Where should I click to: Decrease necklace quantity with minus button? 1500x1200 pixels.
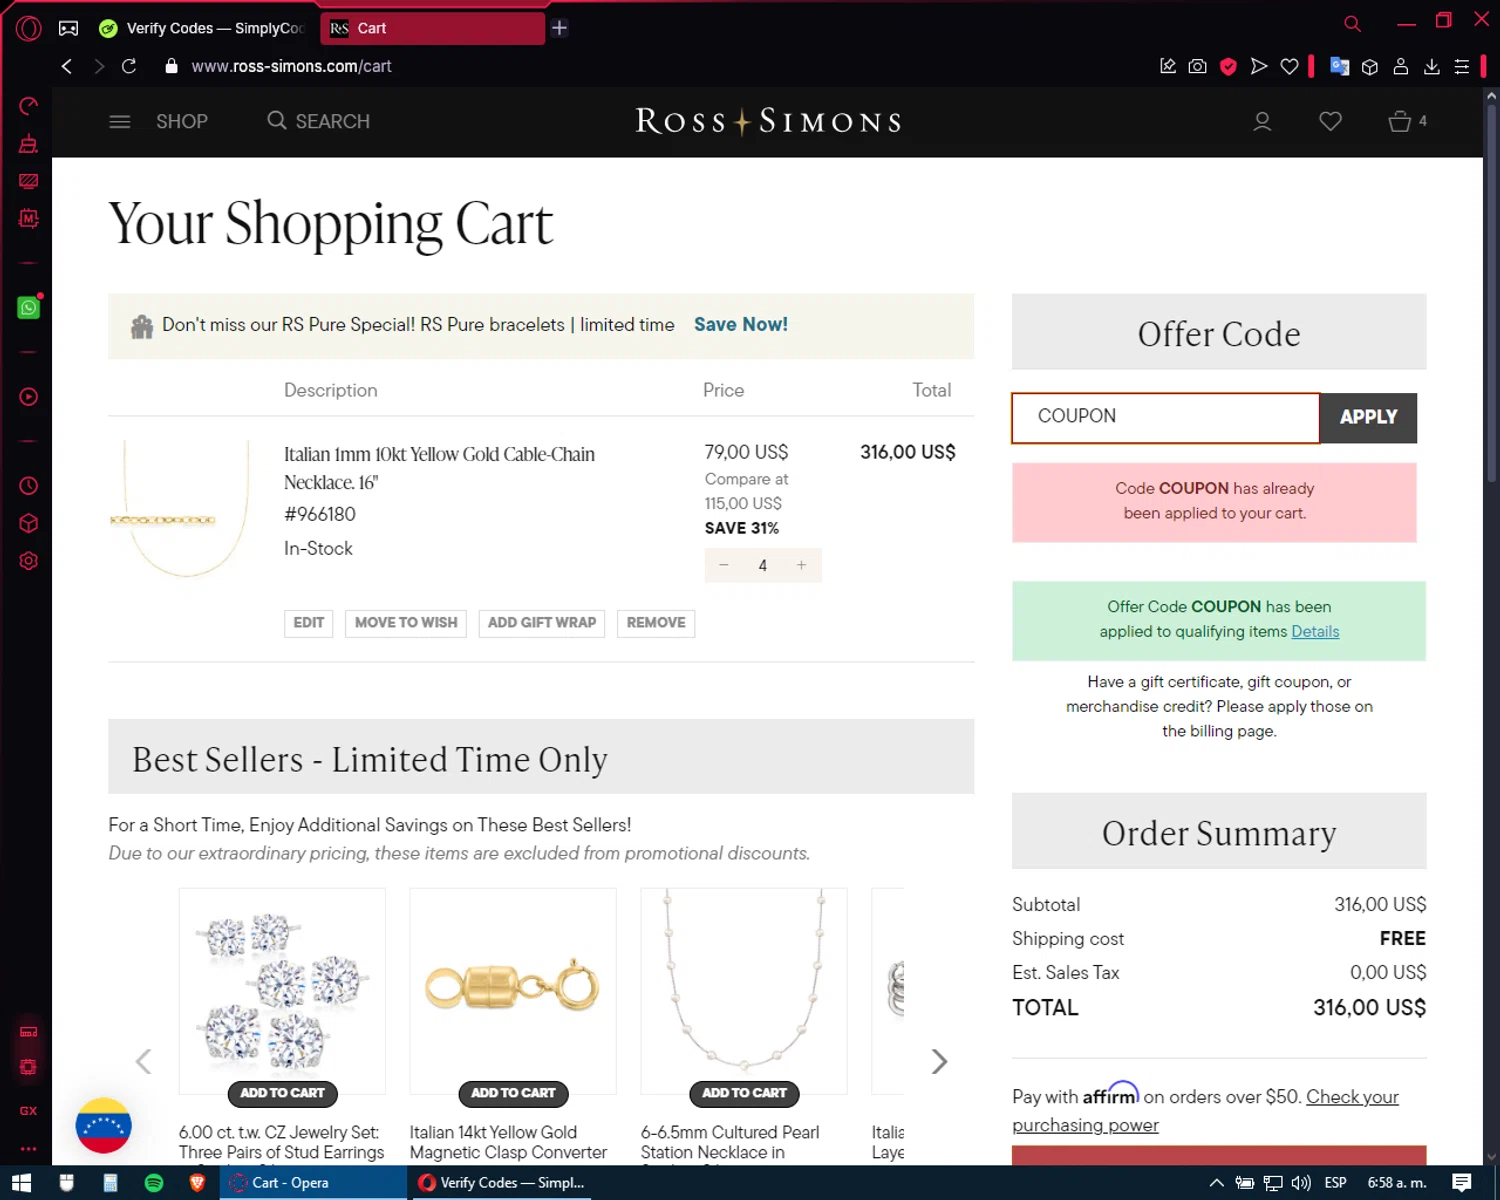point(724,565)
